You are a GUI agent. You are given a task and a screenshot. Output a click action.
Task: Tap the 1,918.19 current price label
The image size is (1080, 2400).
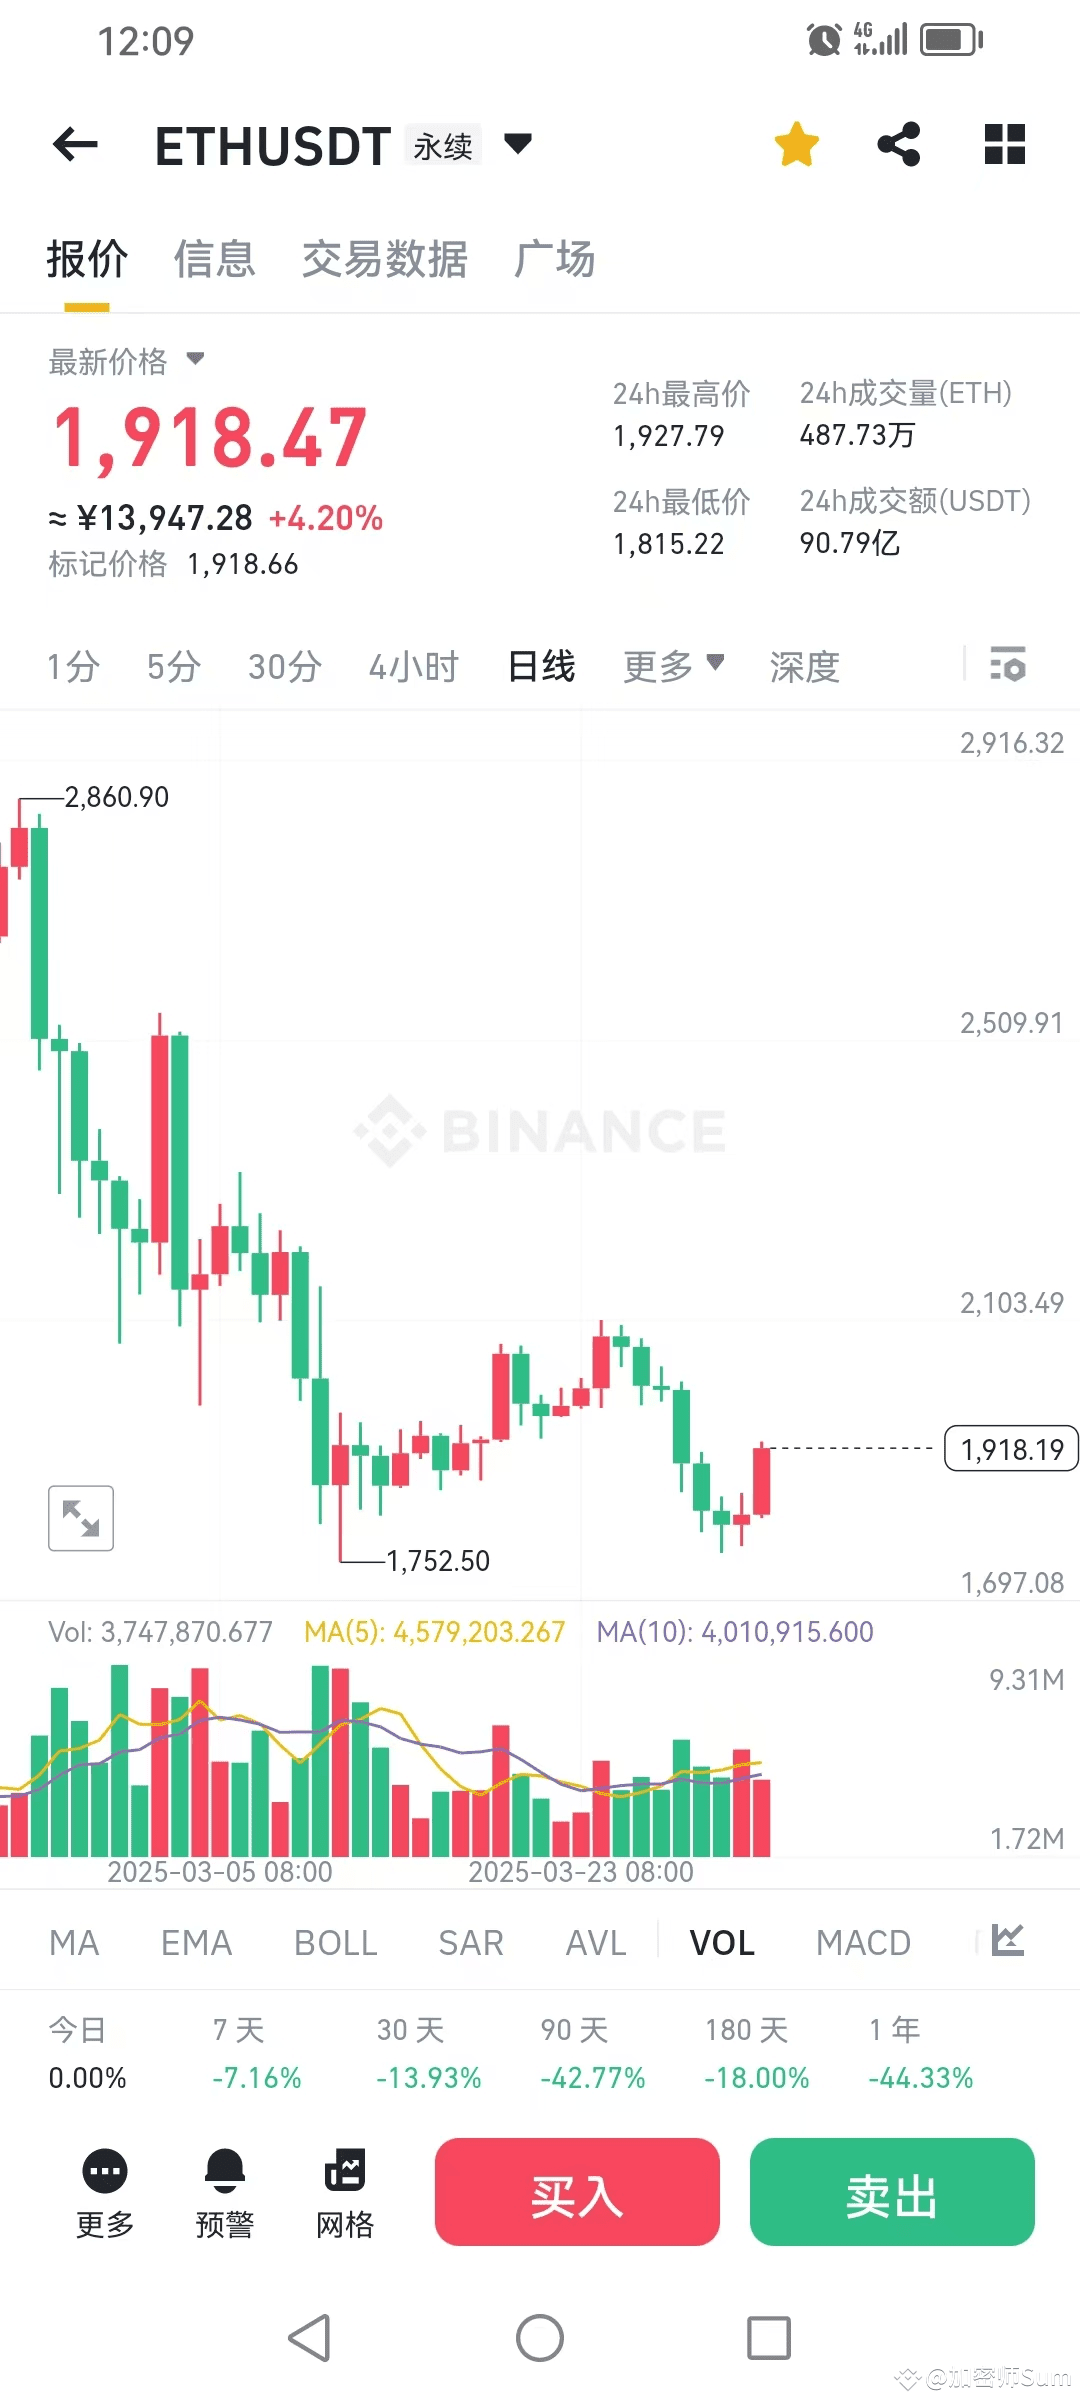point(1012,1449)
